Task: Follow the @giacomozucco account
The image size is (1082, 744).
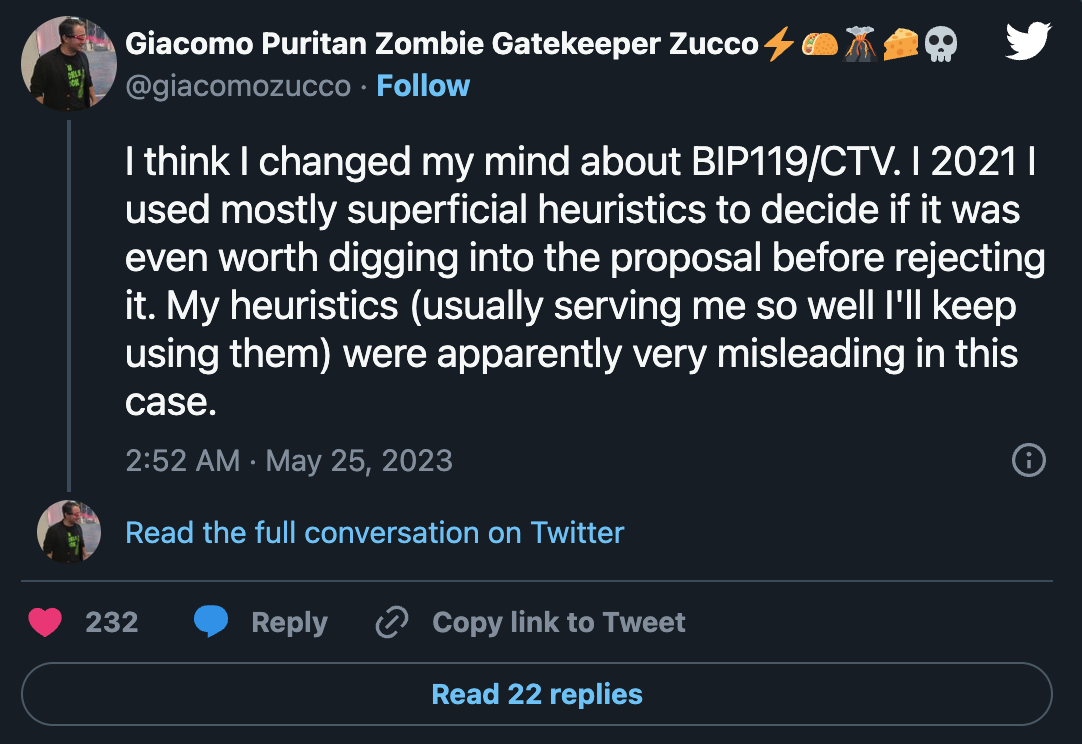Action: pos(423,86)
